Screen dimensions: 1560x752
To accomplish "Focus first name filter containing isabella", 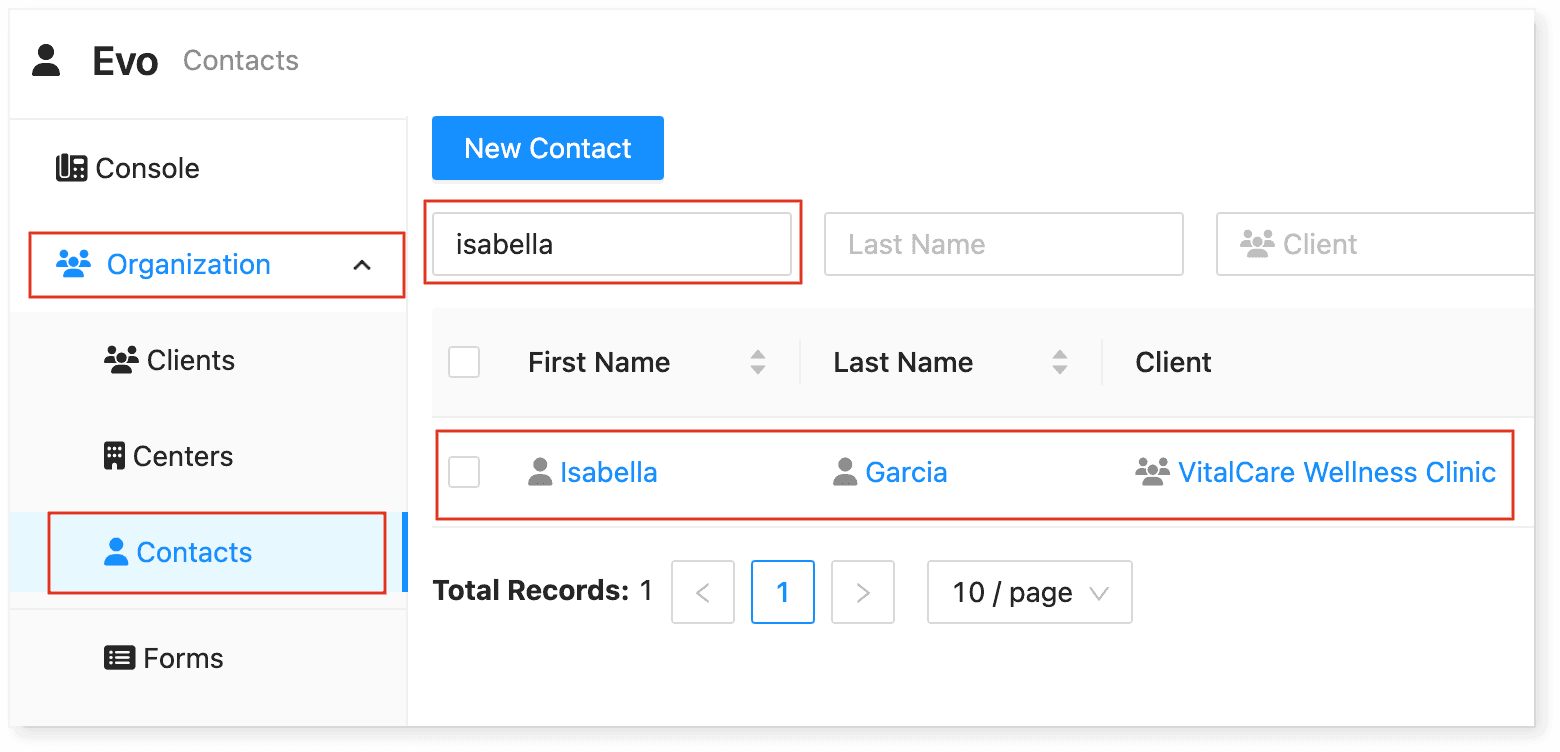I will [612, 244].
